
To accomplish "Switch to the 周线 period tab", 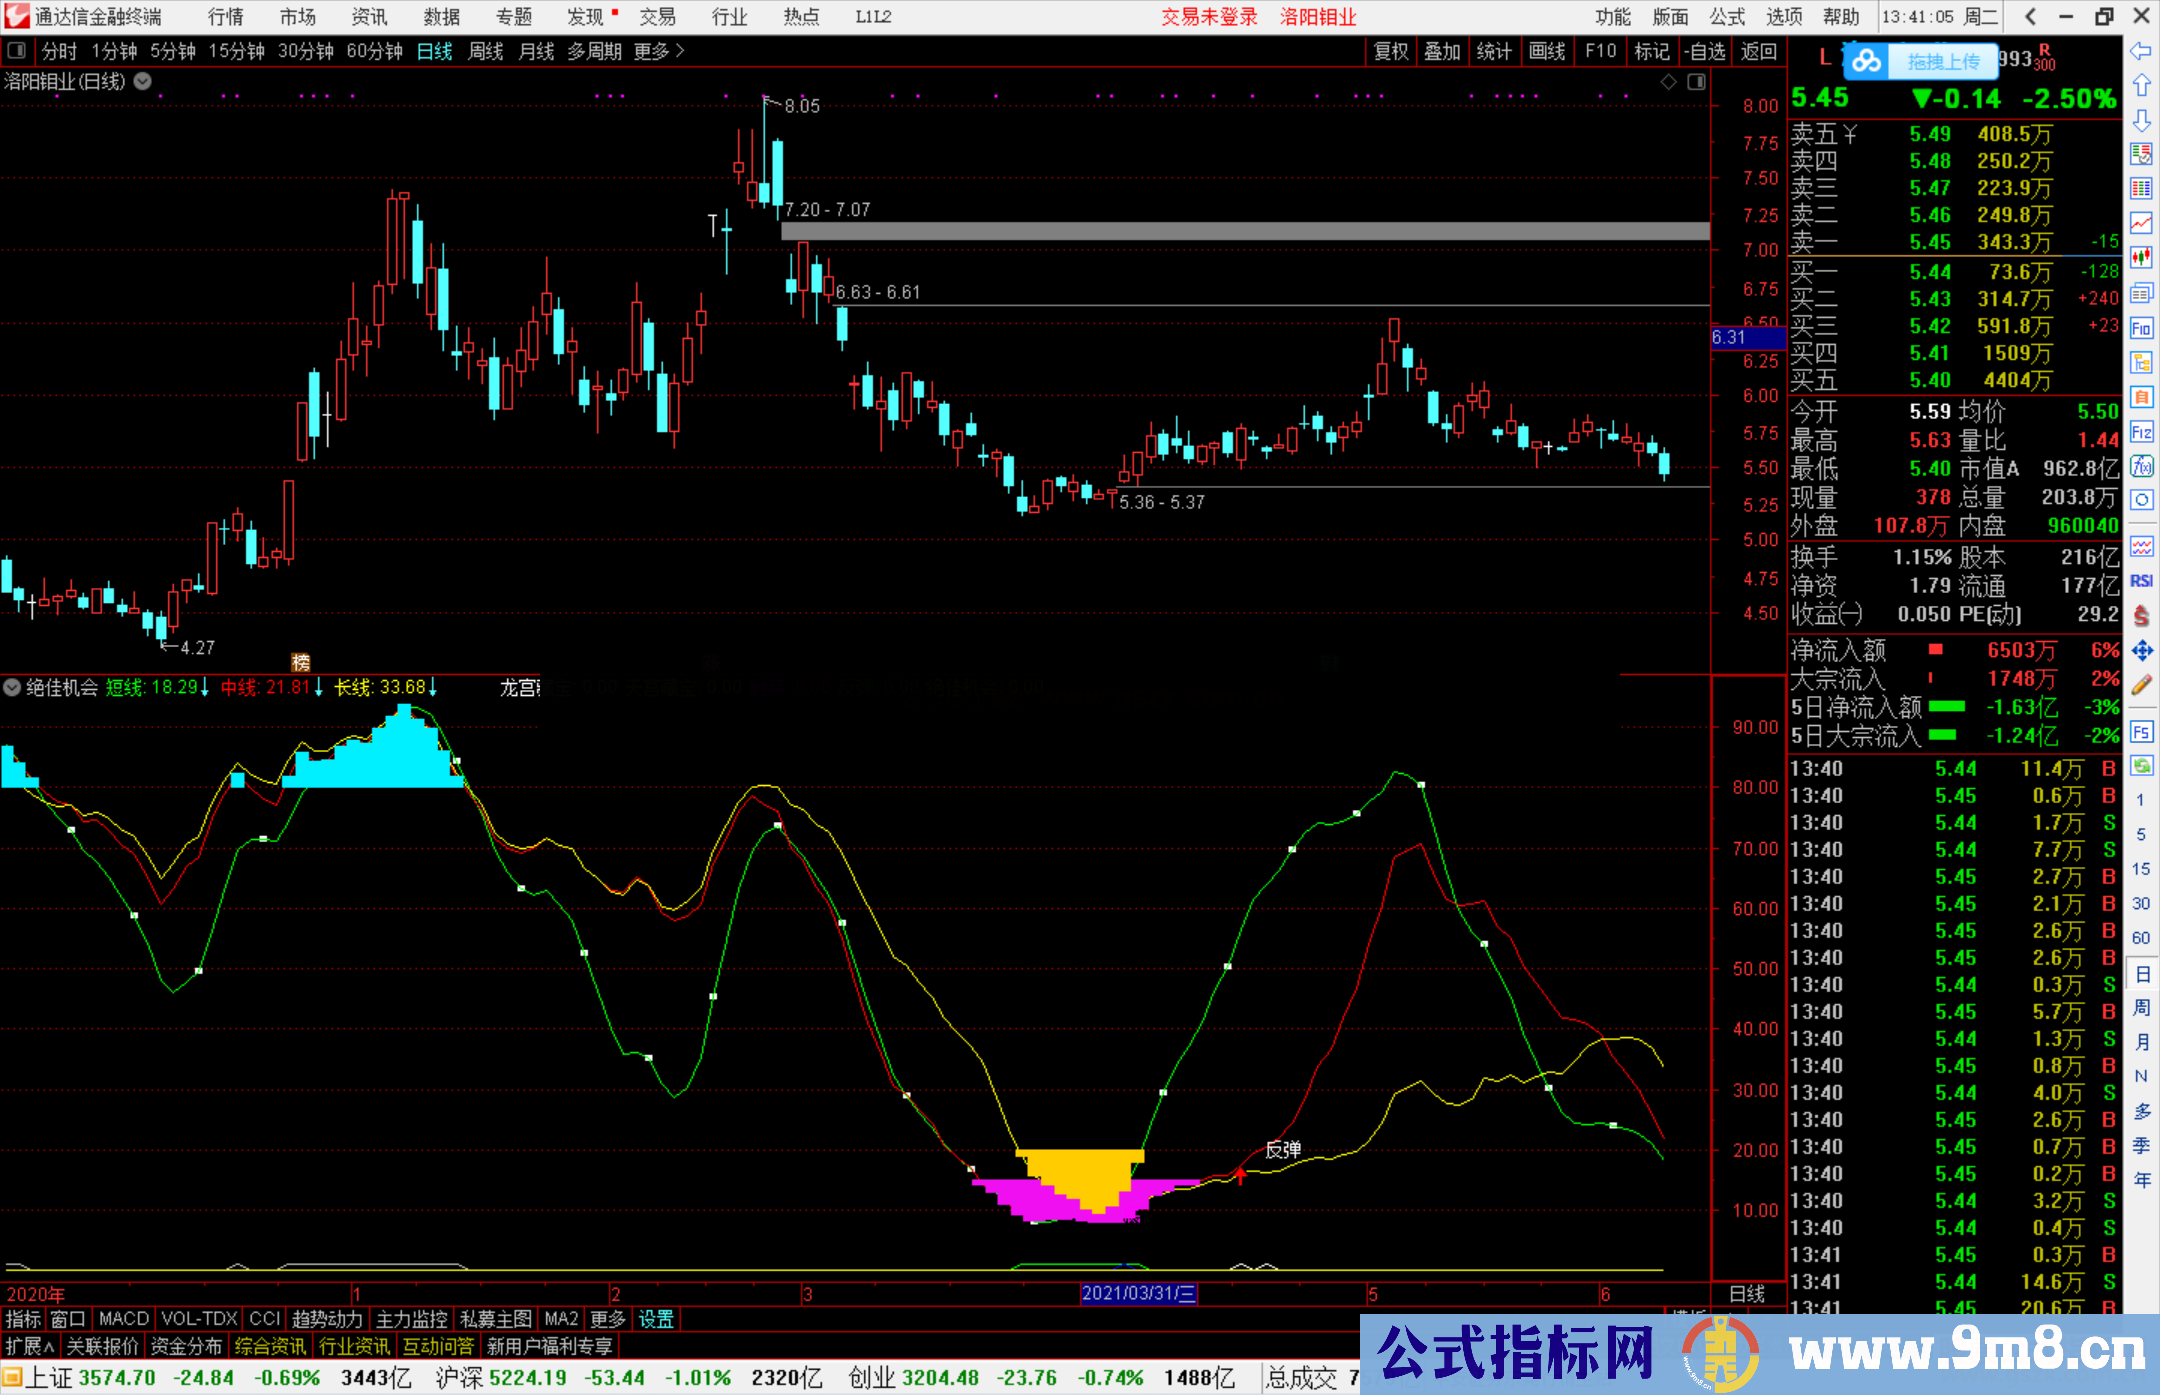I will pyautogui.click(x=485, y=51).
